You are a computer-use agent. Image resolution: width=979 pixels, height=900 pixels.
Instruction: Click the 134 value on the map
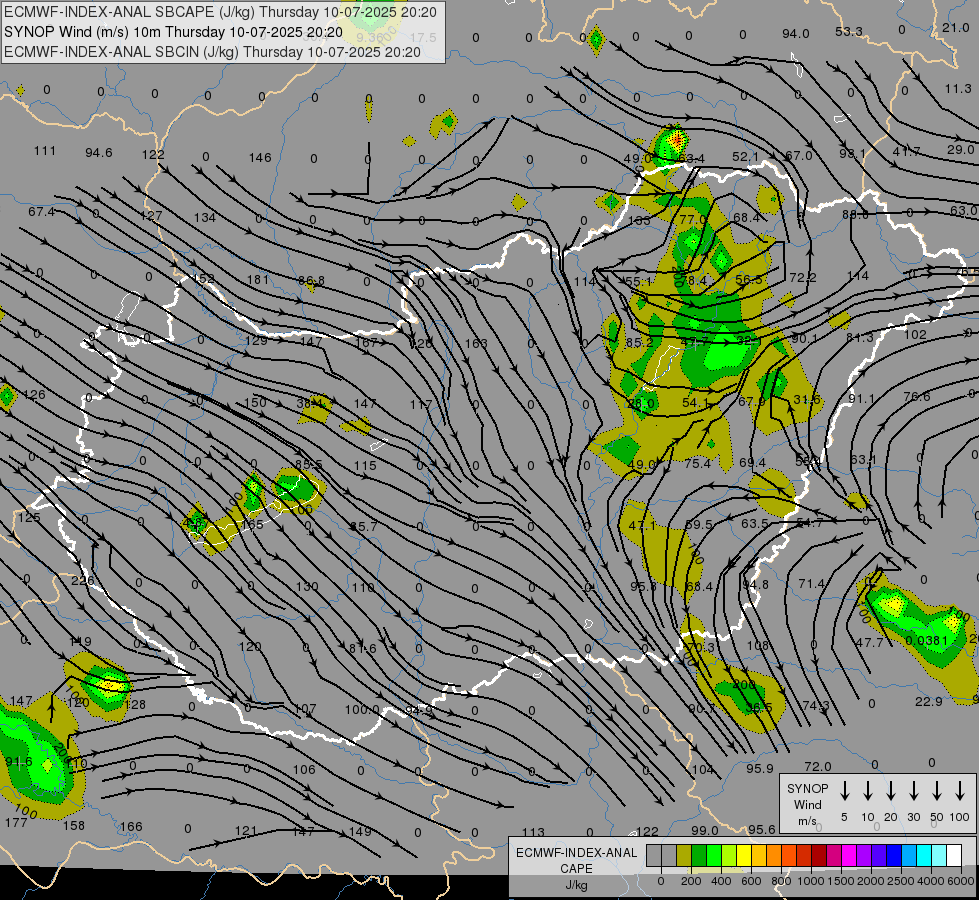(205, 217)
